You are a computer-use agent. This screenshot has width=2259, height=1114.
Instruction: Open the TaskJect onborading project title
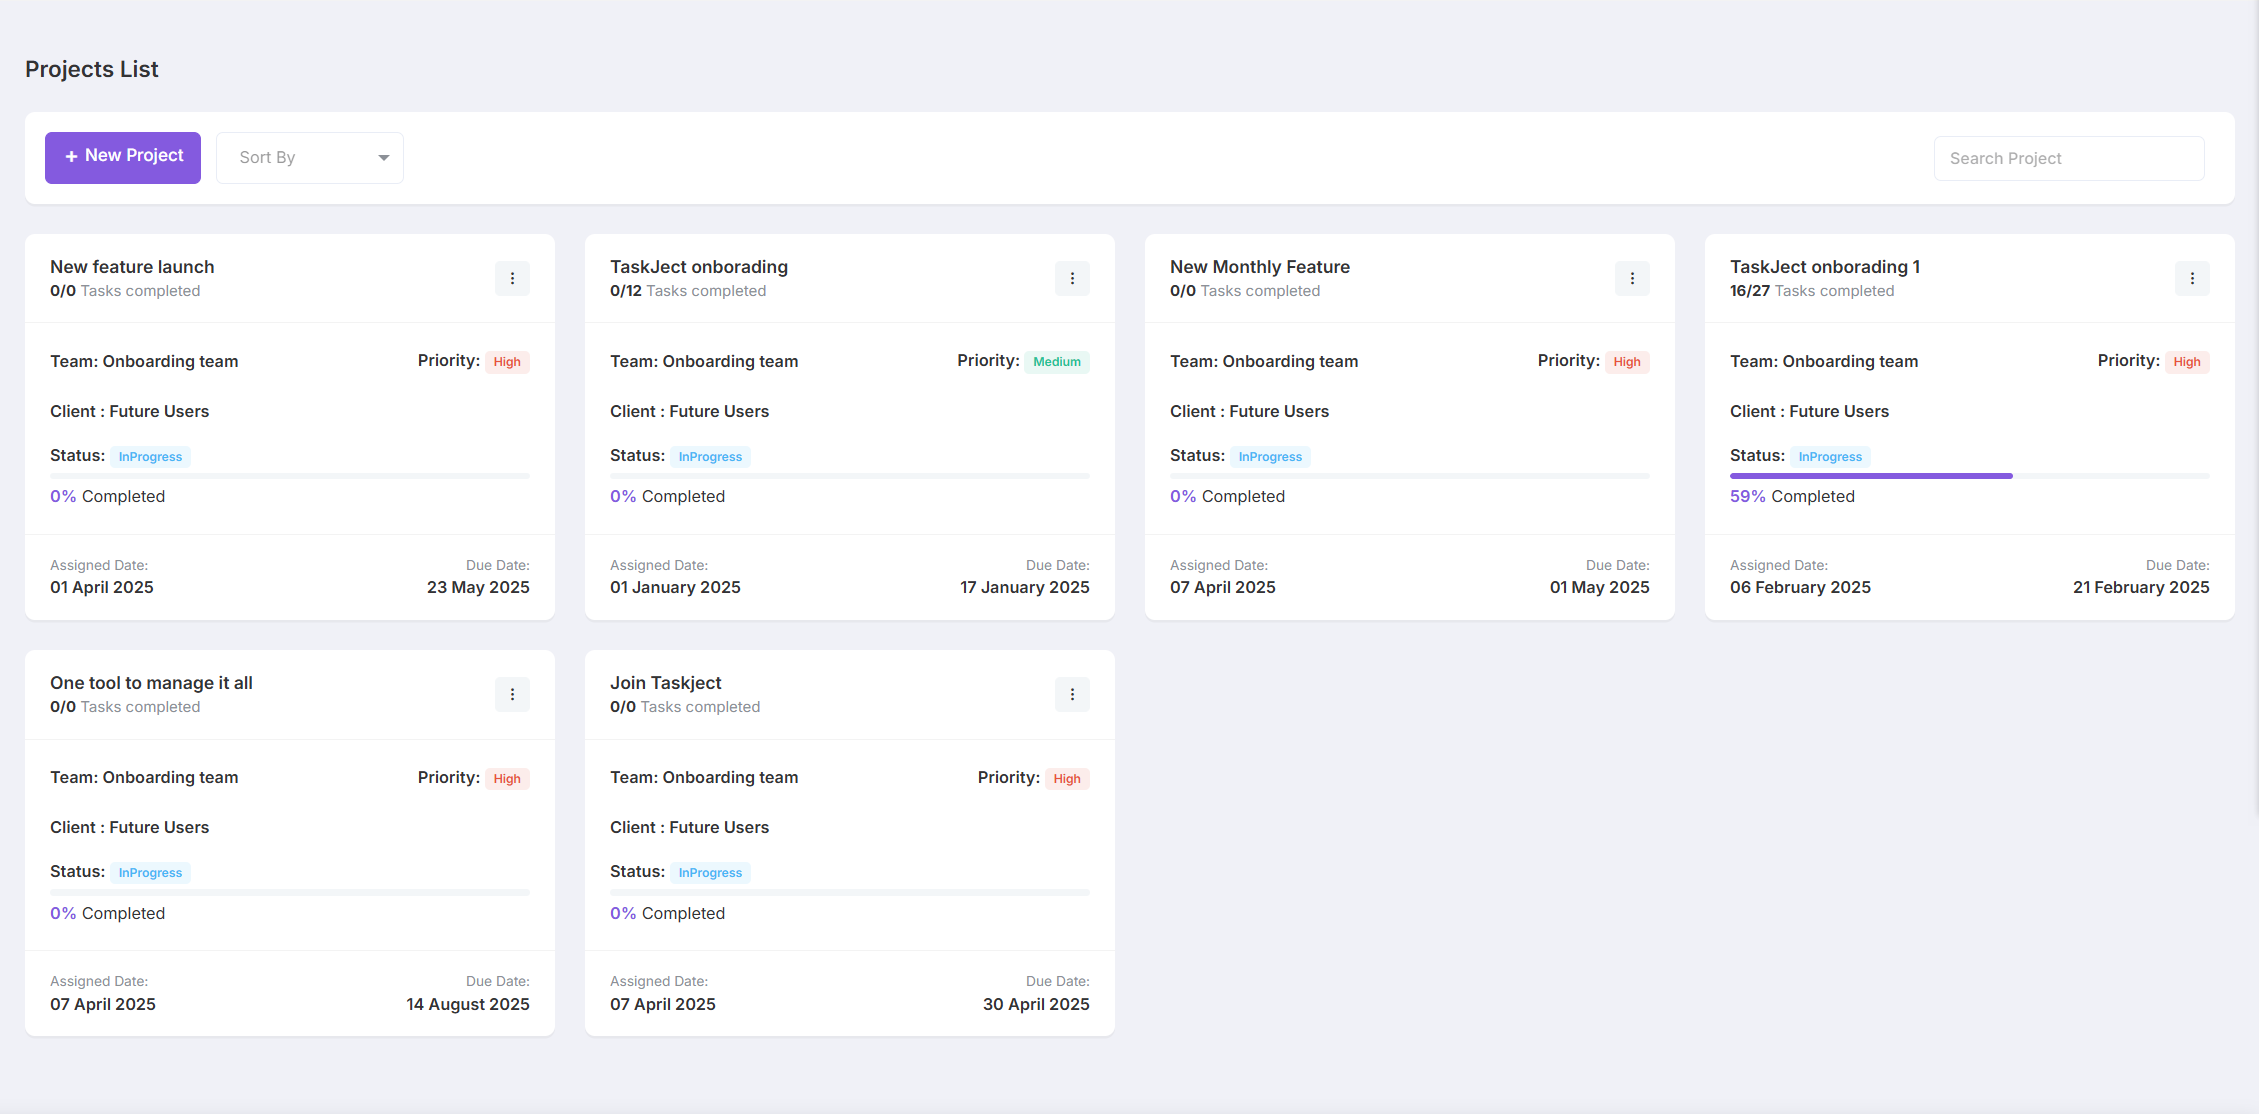699,267
